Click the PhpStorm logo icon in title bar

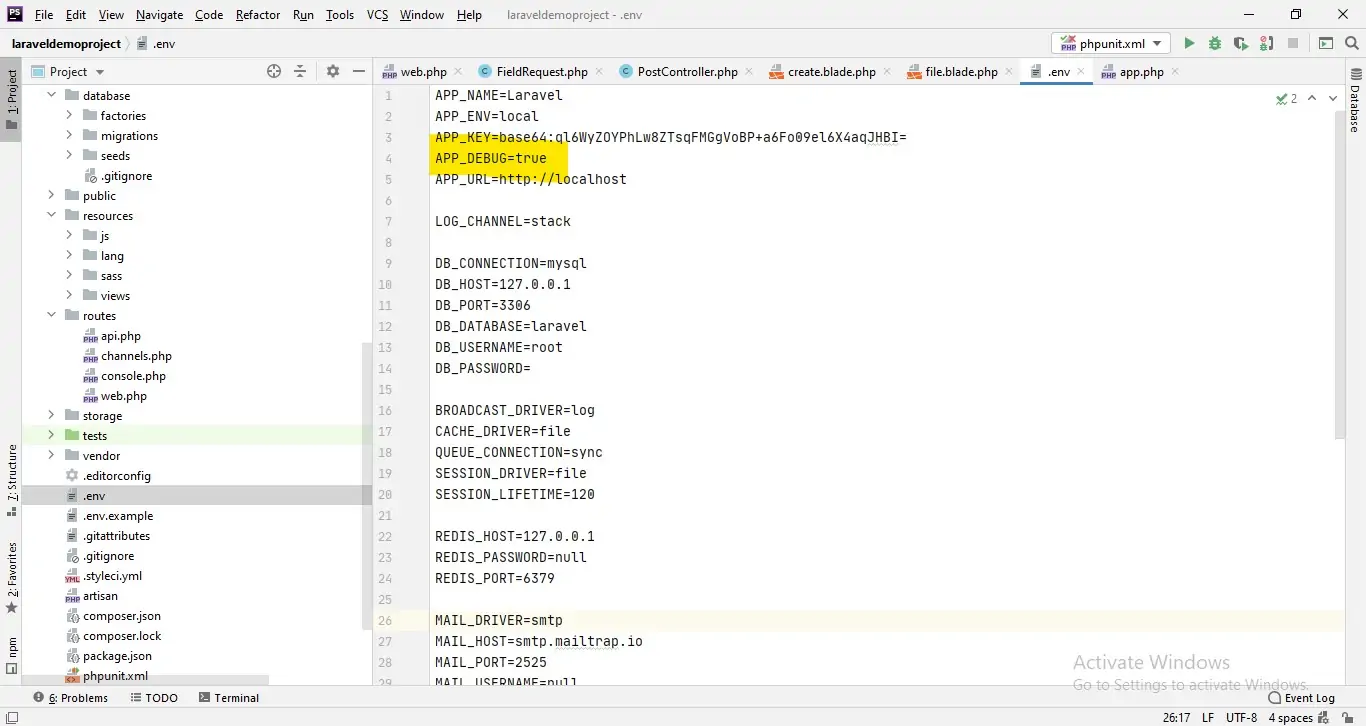click(15, 14)
